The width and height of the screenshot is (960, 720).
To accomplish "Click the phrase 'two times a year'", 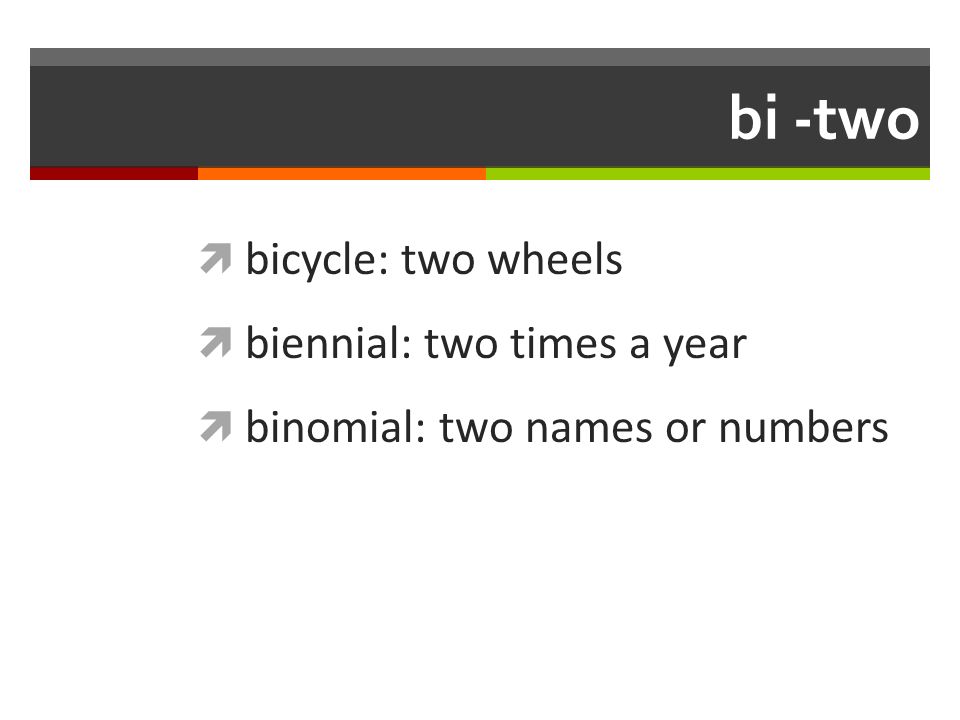I will click(586, 343).
